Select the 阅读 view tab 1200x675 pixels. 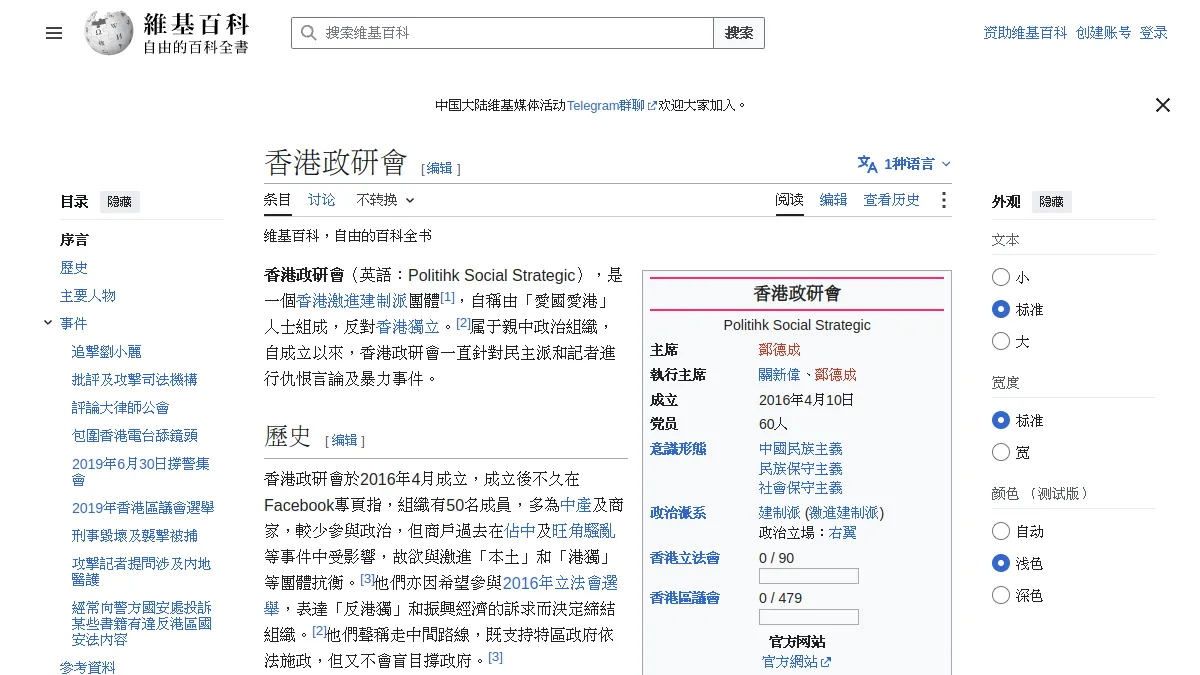tap(790, 200)
